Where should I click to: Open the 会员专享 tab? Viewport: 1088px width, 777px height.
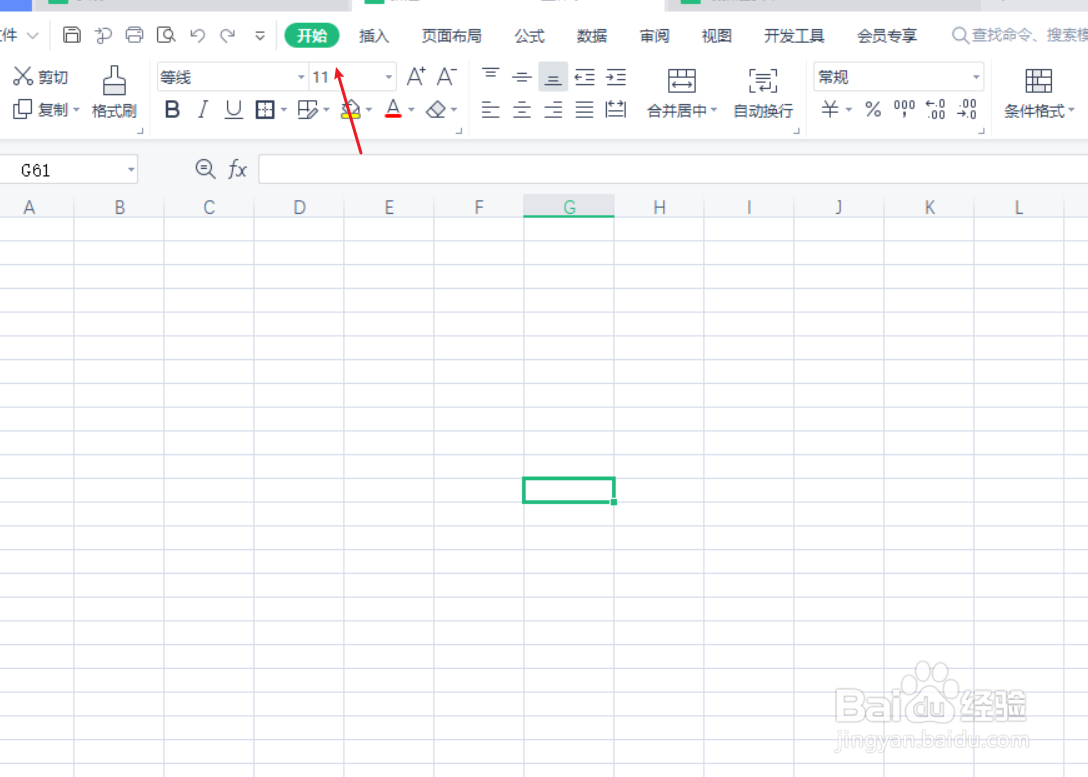887,35
